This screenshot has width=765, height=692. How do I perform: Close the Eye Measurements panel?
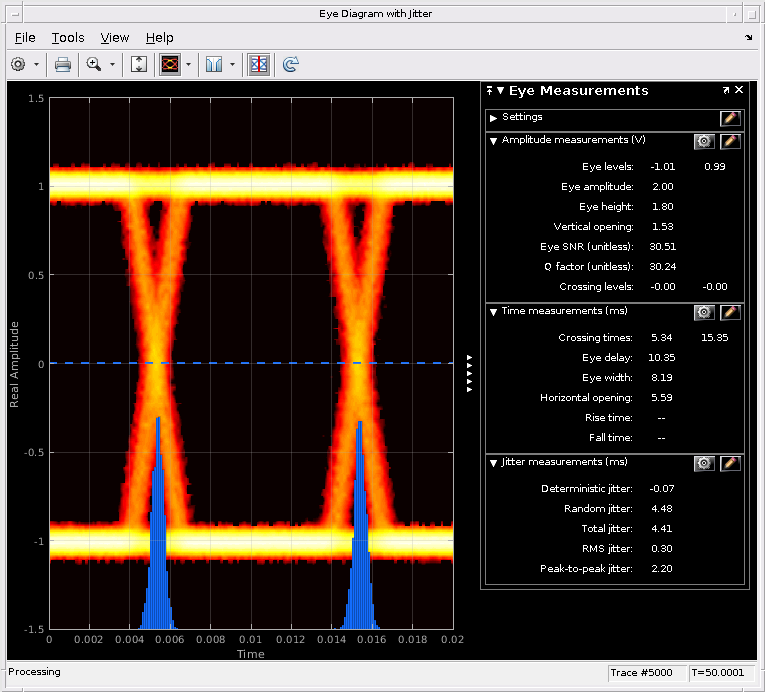[x=739, y=90]
